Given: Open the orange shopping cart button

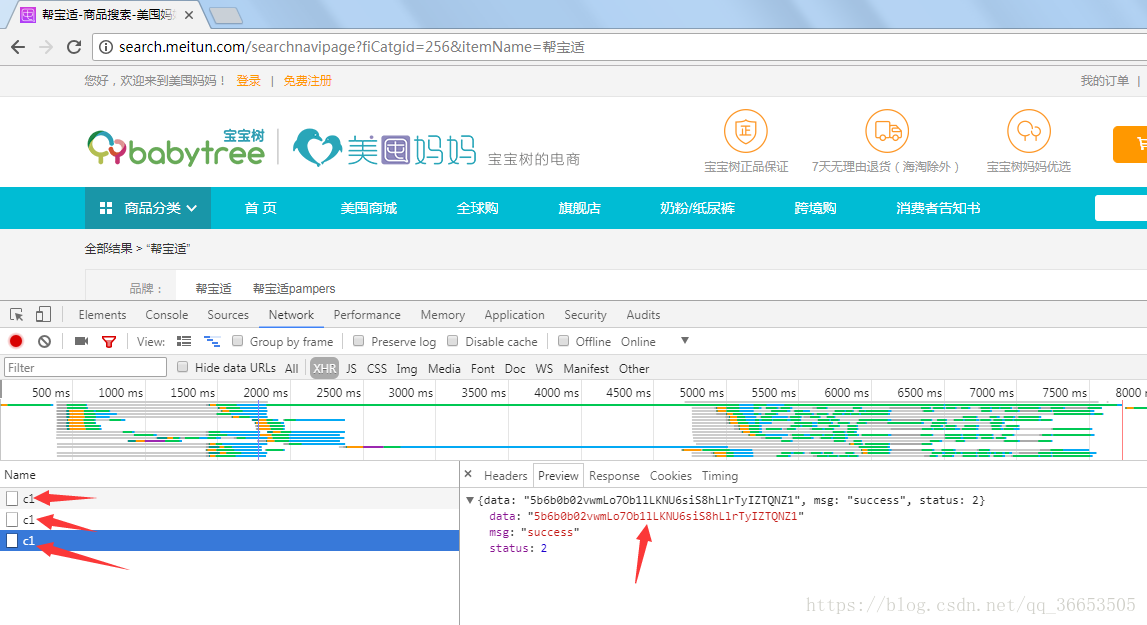Looking at the screenshot, I should [1130, 144].
